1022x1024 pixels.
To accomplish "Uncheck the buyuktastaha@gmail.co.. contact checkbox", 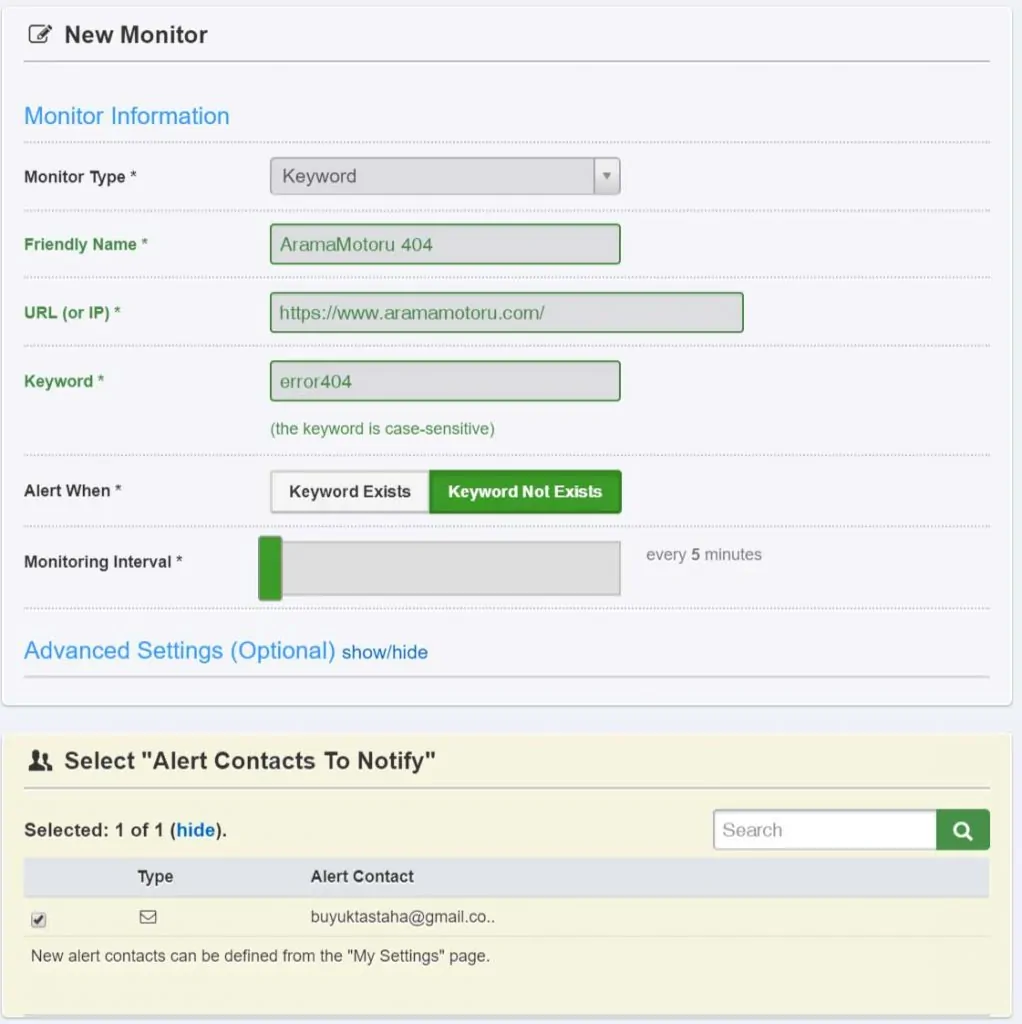I will (39, 920).
